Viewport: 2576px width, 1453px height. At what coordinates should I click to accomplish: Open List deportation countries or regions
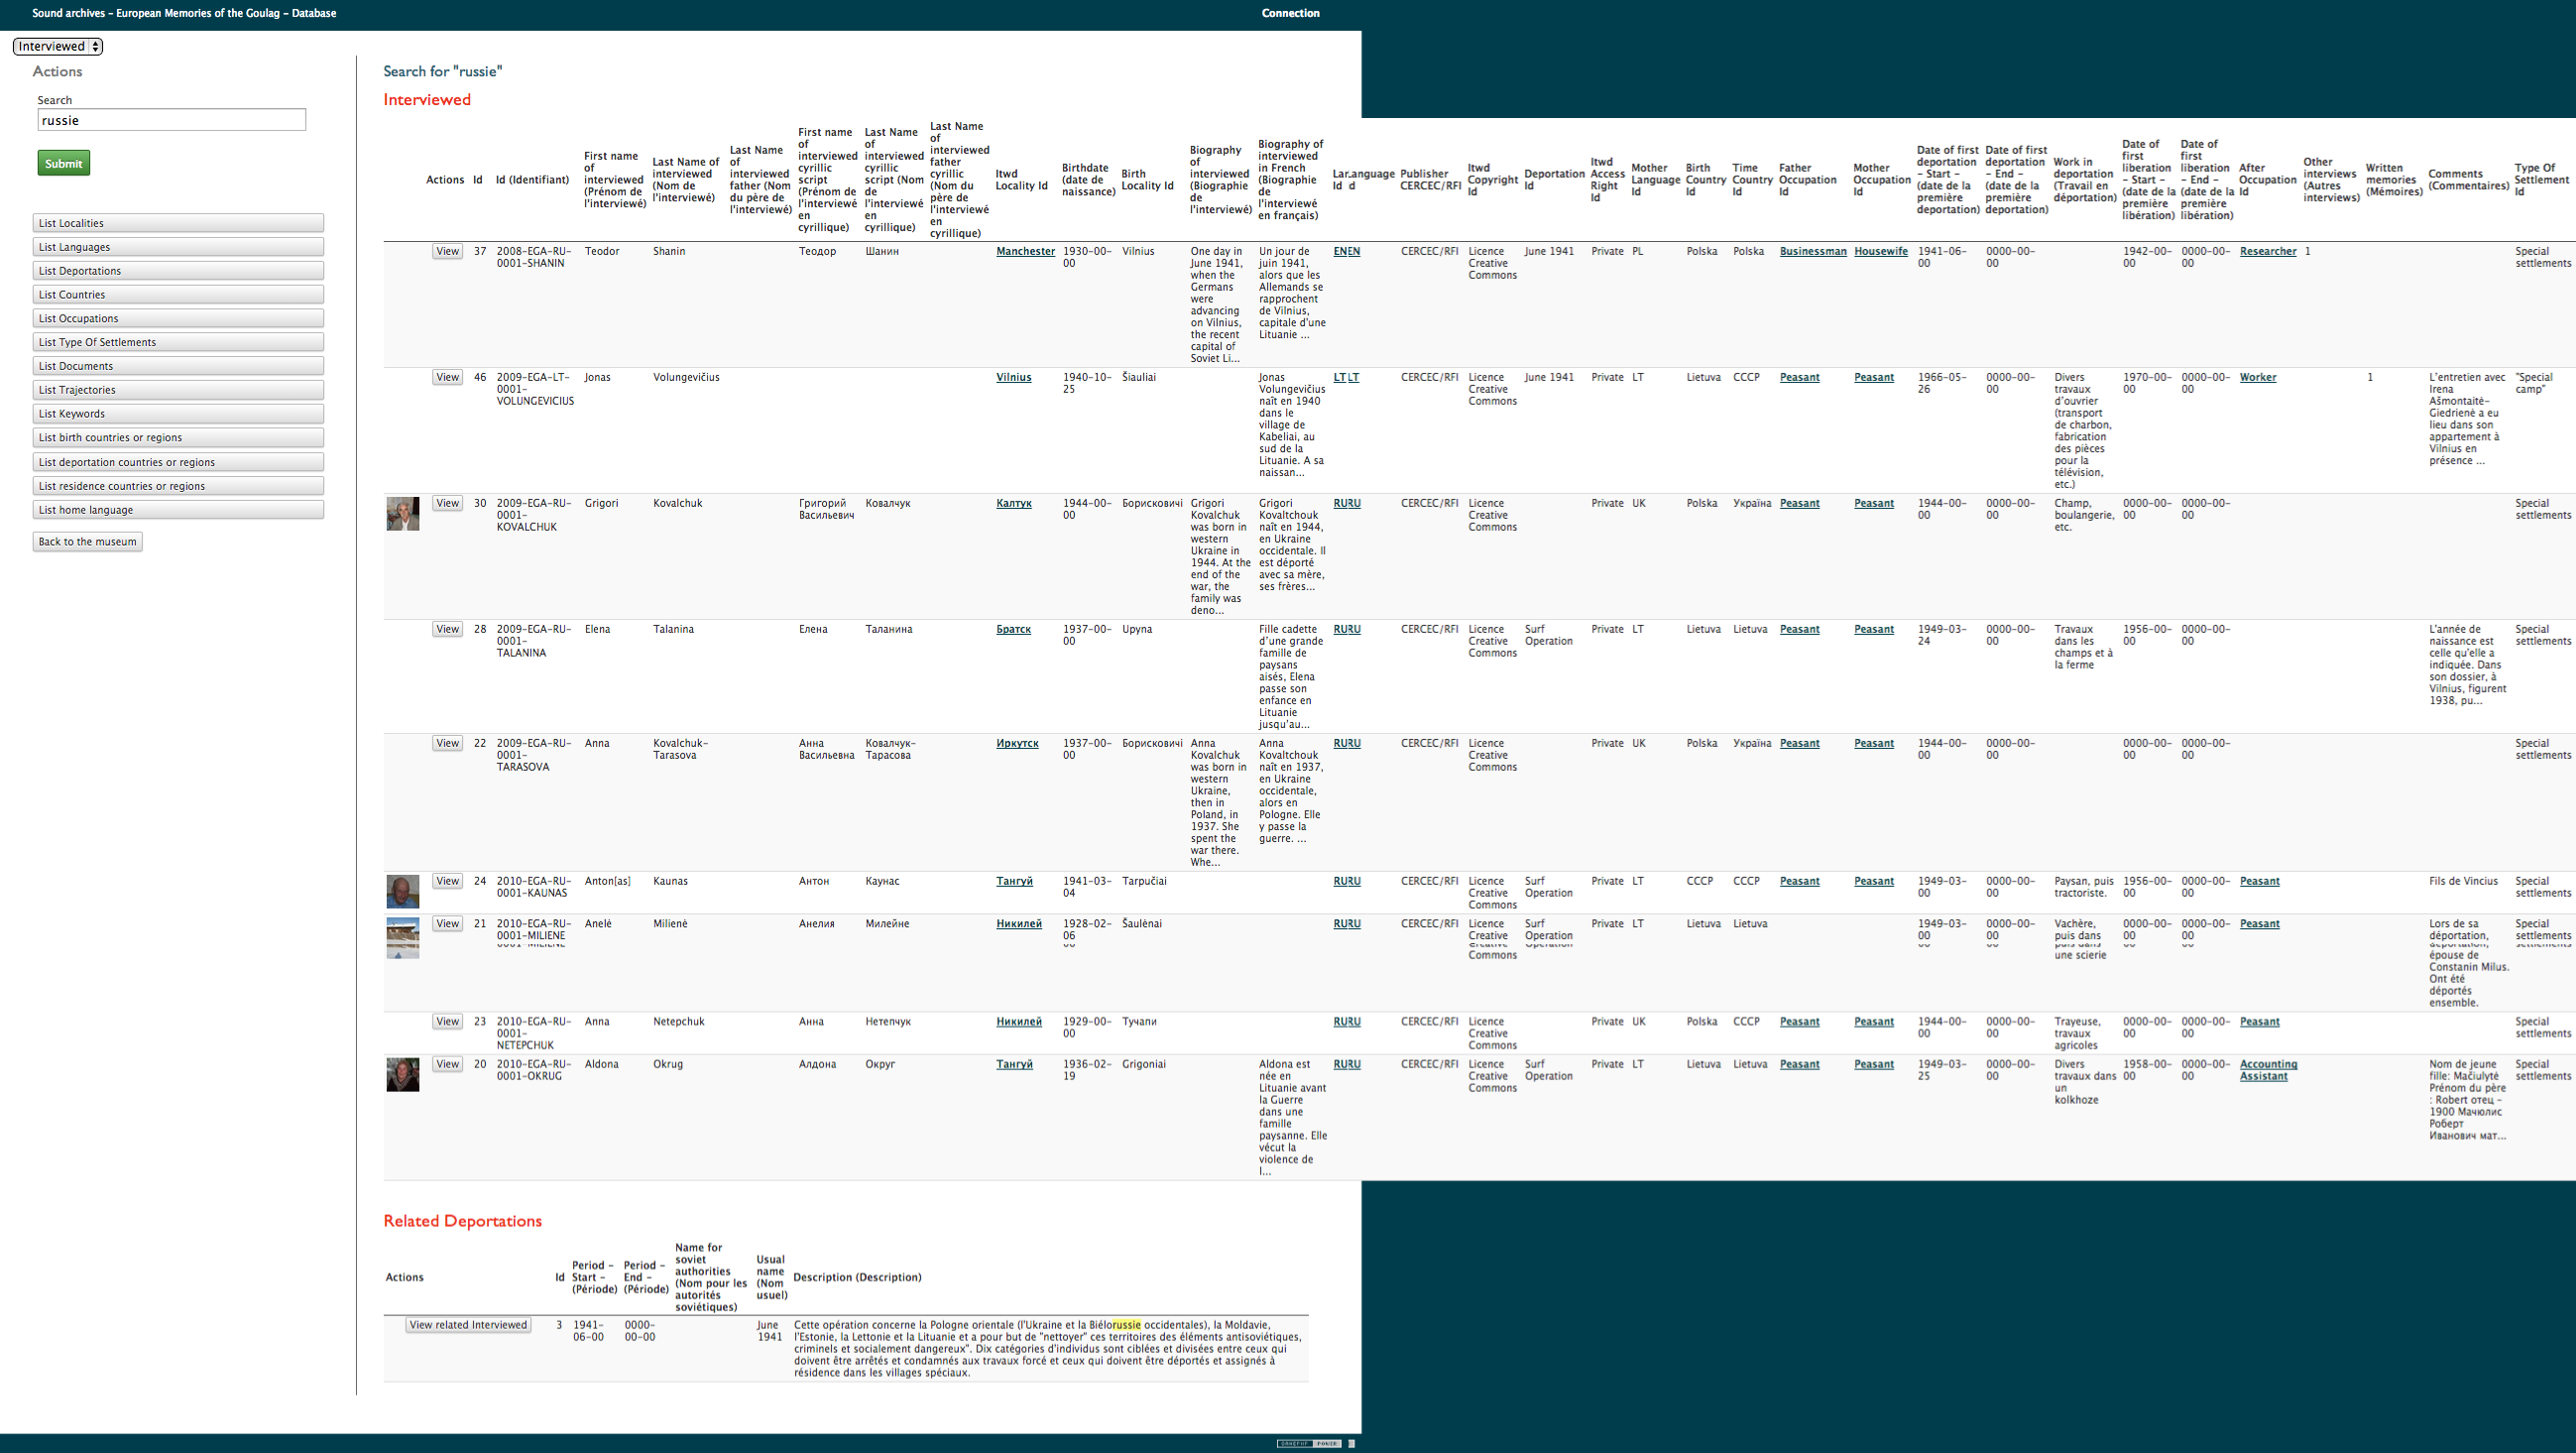(178, 462)
